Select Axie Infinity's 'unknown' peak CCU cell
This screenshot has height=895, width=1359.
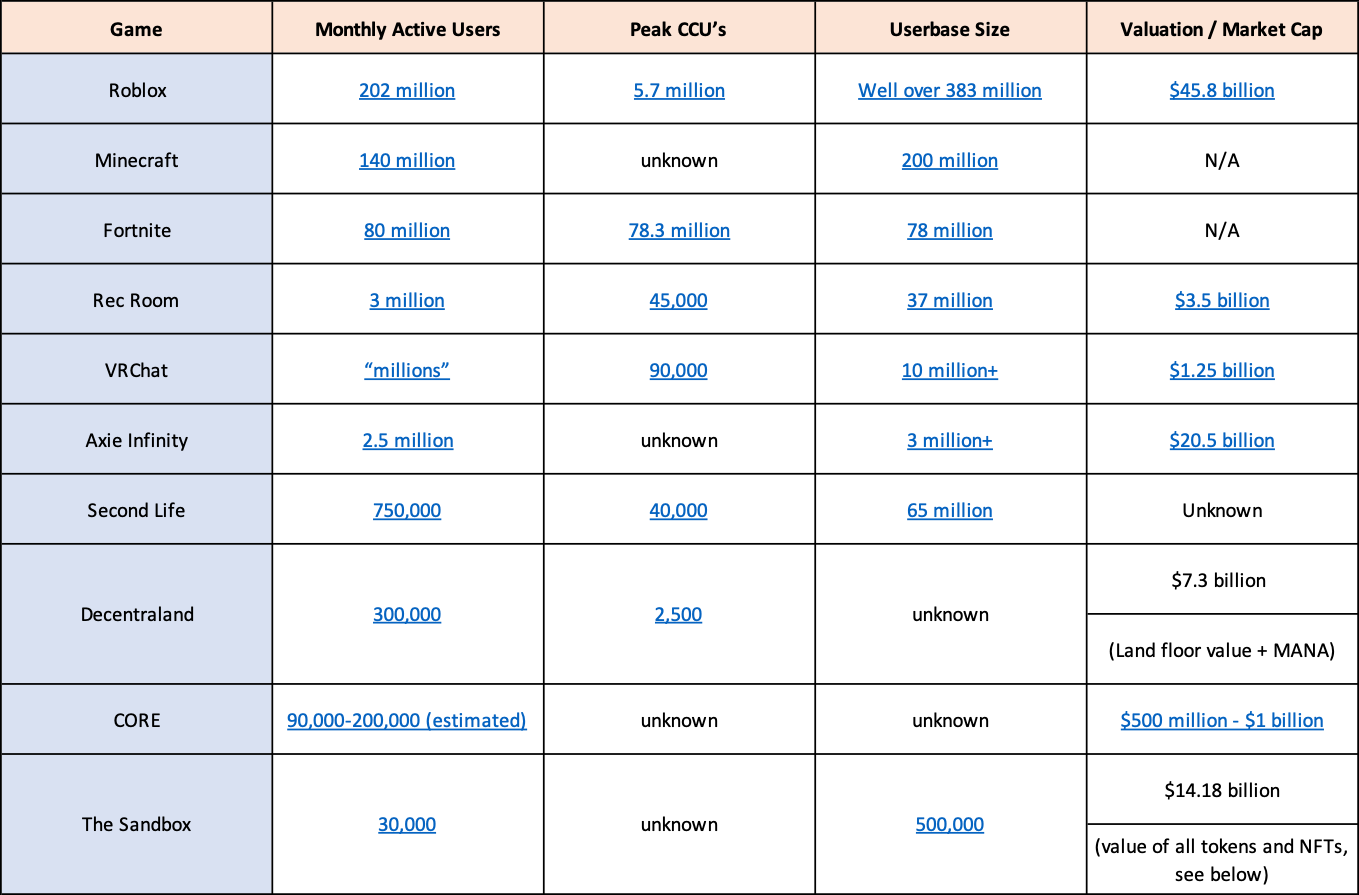679,440
